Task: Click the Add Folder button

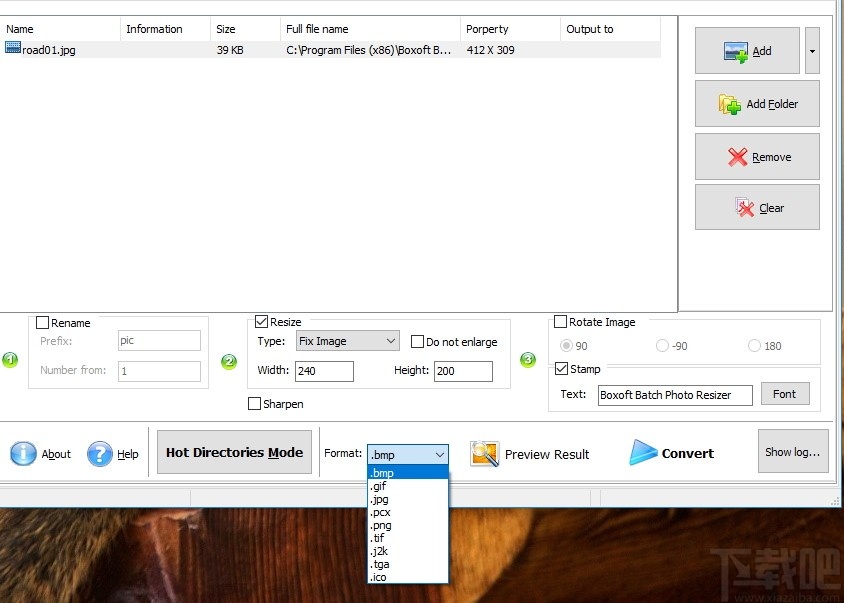Action: (x=757, y=104)
